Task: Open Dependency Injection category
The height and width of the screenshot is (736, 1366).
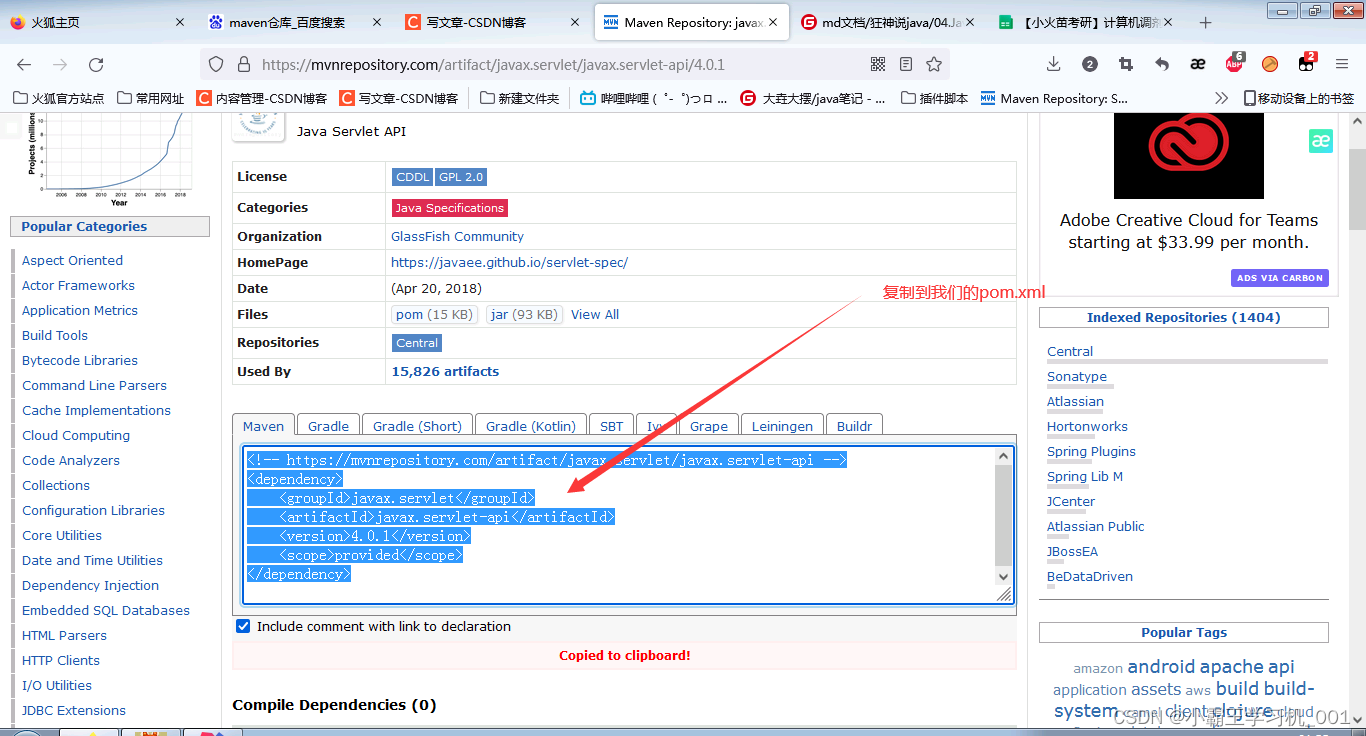Action: [x=90, y=585]
